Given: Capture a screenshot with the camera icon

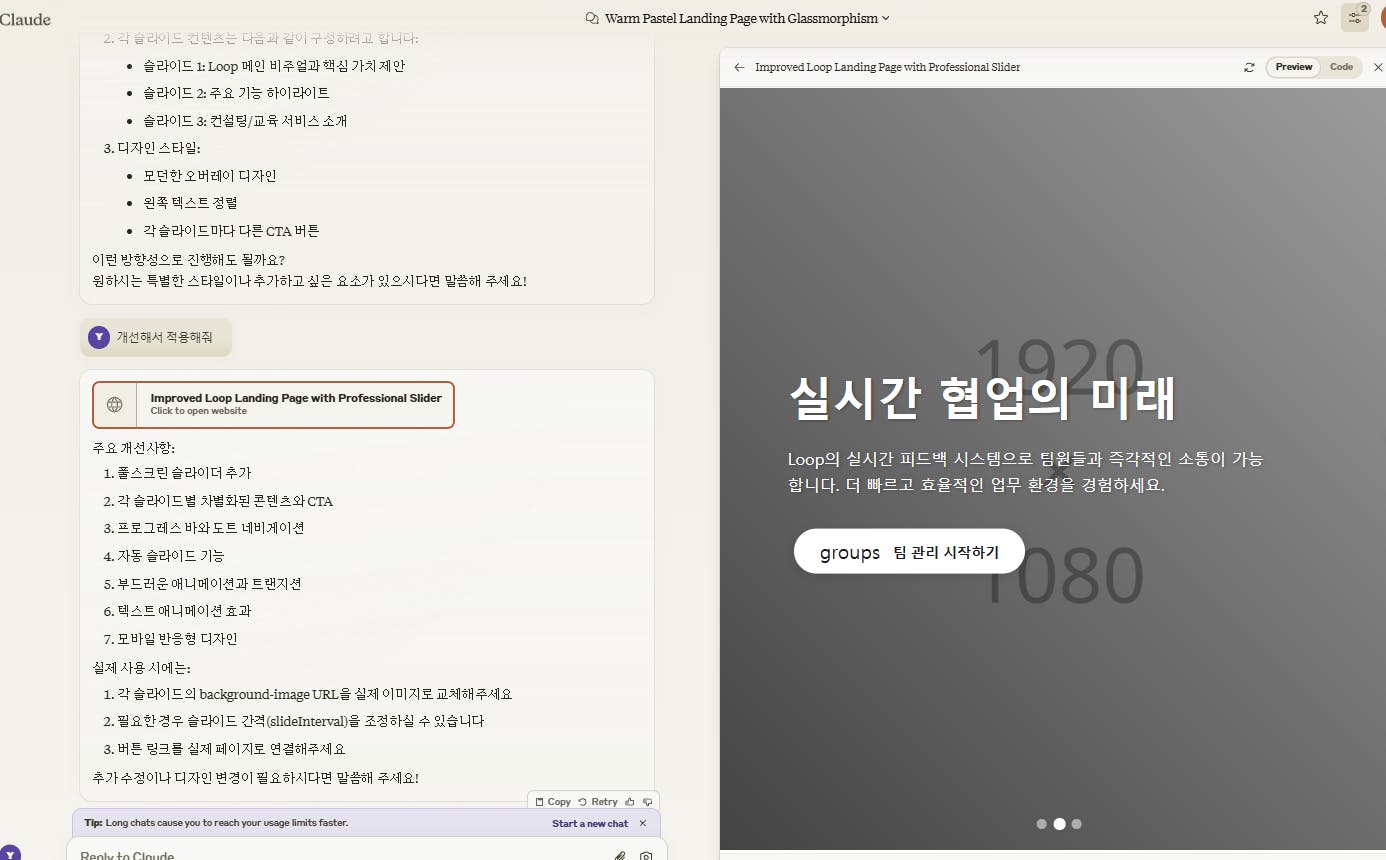Looking at the screenshot, I should coord(646,856).
